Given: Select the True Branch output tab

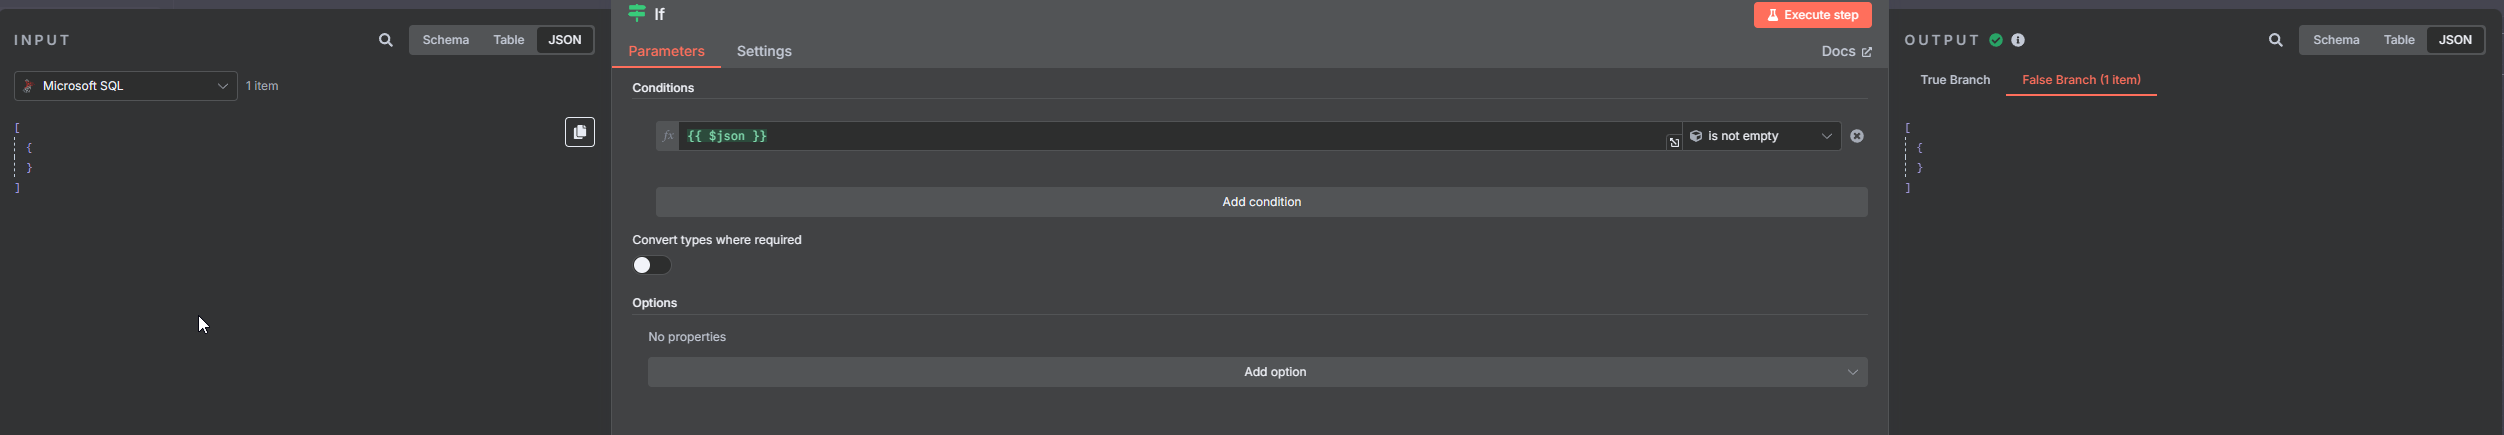Looking at the screenshot, I should point(1955,80).
